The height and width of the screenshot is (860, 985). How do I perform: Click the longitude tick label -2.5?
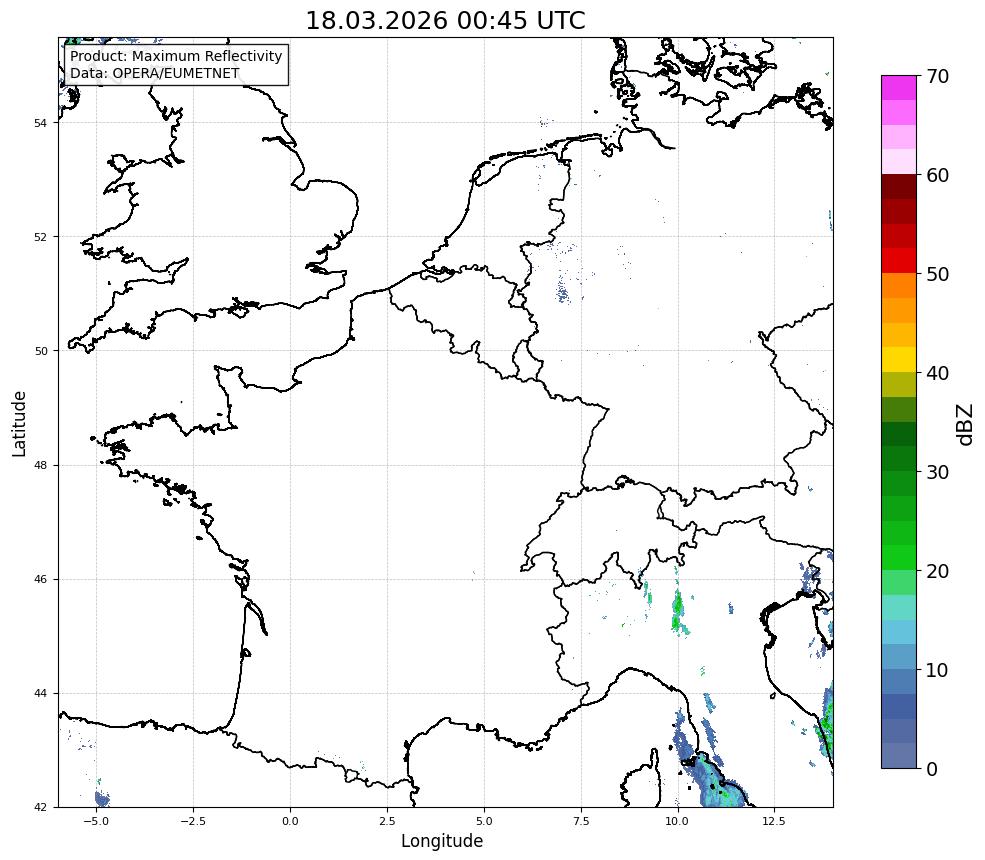coord(193,821)
